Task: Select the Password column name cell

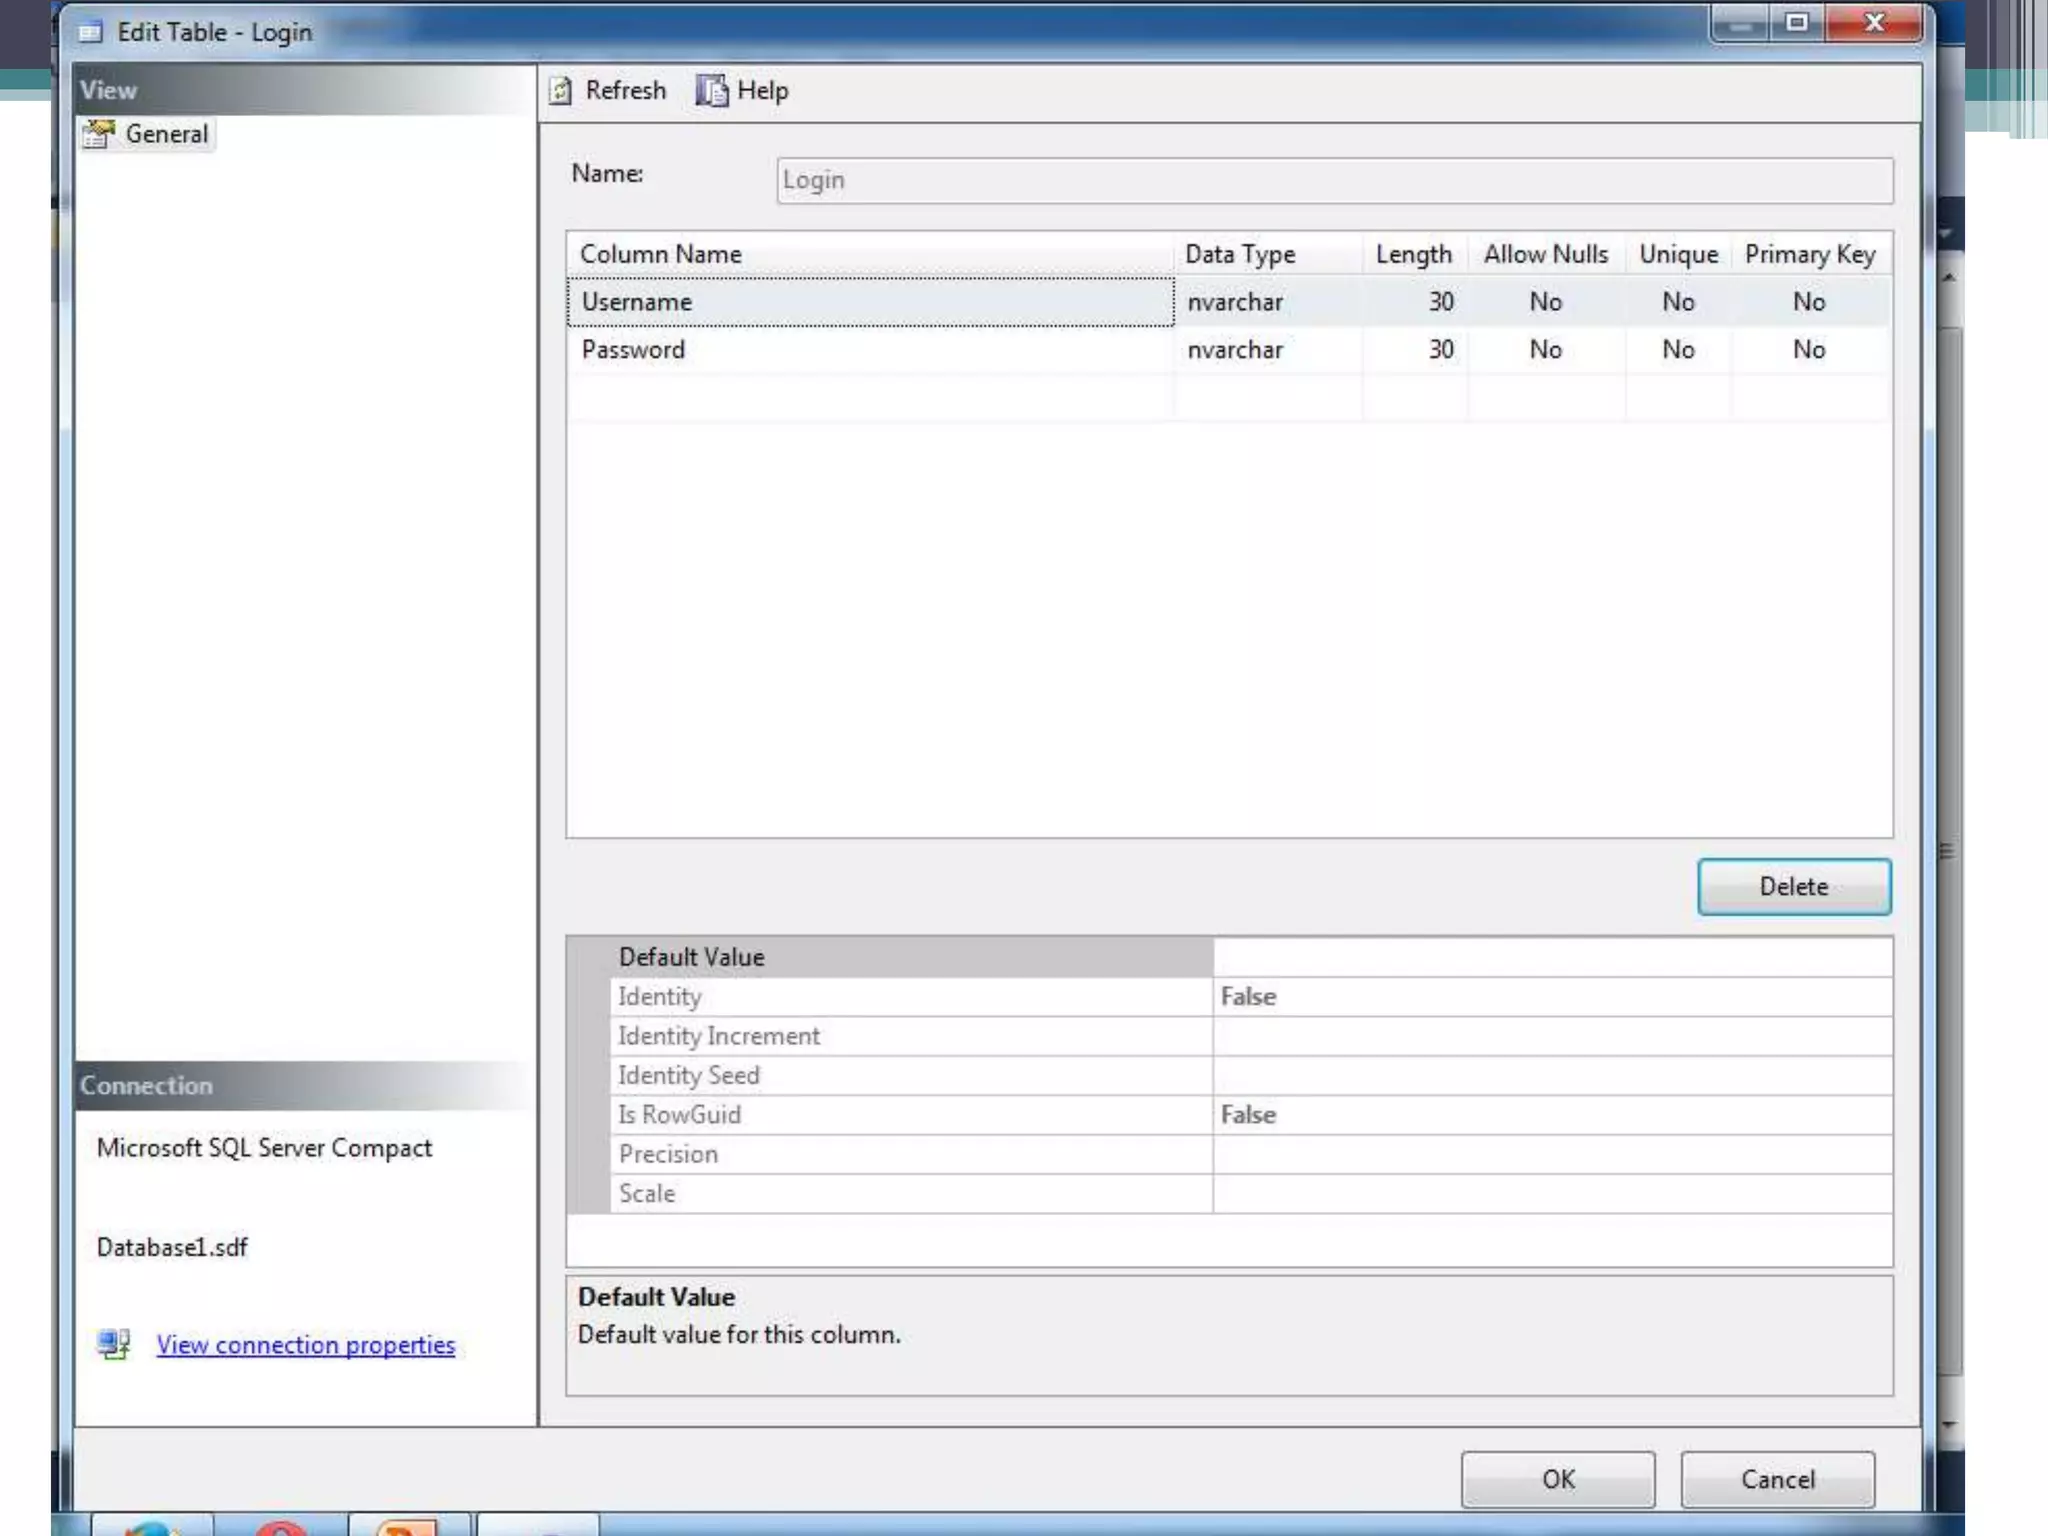Action: (870, 350)
